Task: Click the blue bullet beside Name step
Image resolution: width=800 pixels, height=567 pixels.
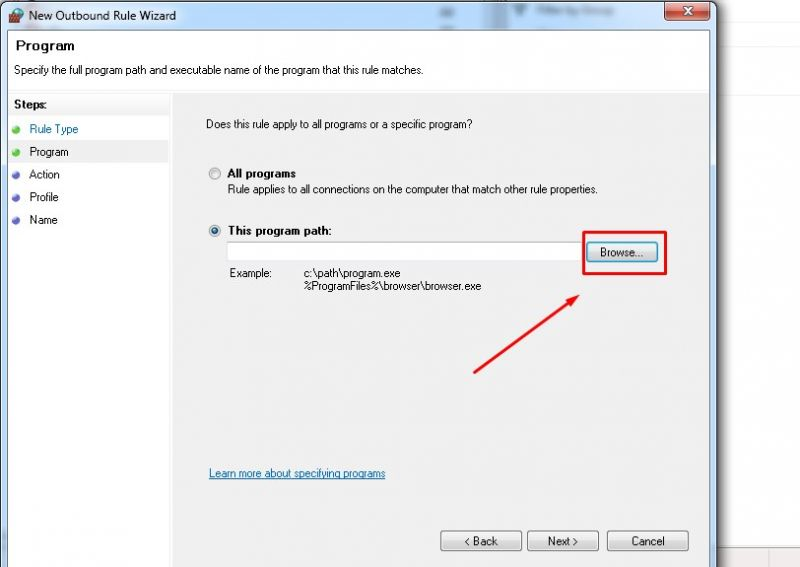Action: pos(16,220)
